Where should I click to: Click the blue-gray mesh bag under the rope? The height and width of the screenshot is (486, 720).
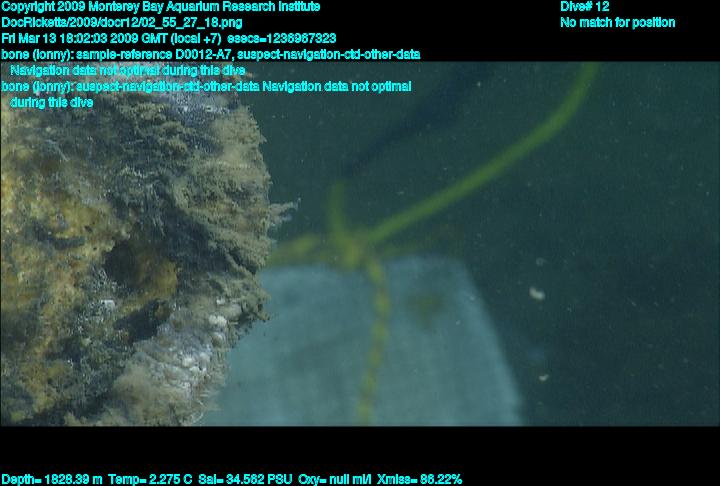coord(367,342)
